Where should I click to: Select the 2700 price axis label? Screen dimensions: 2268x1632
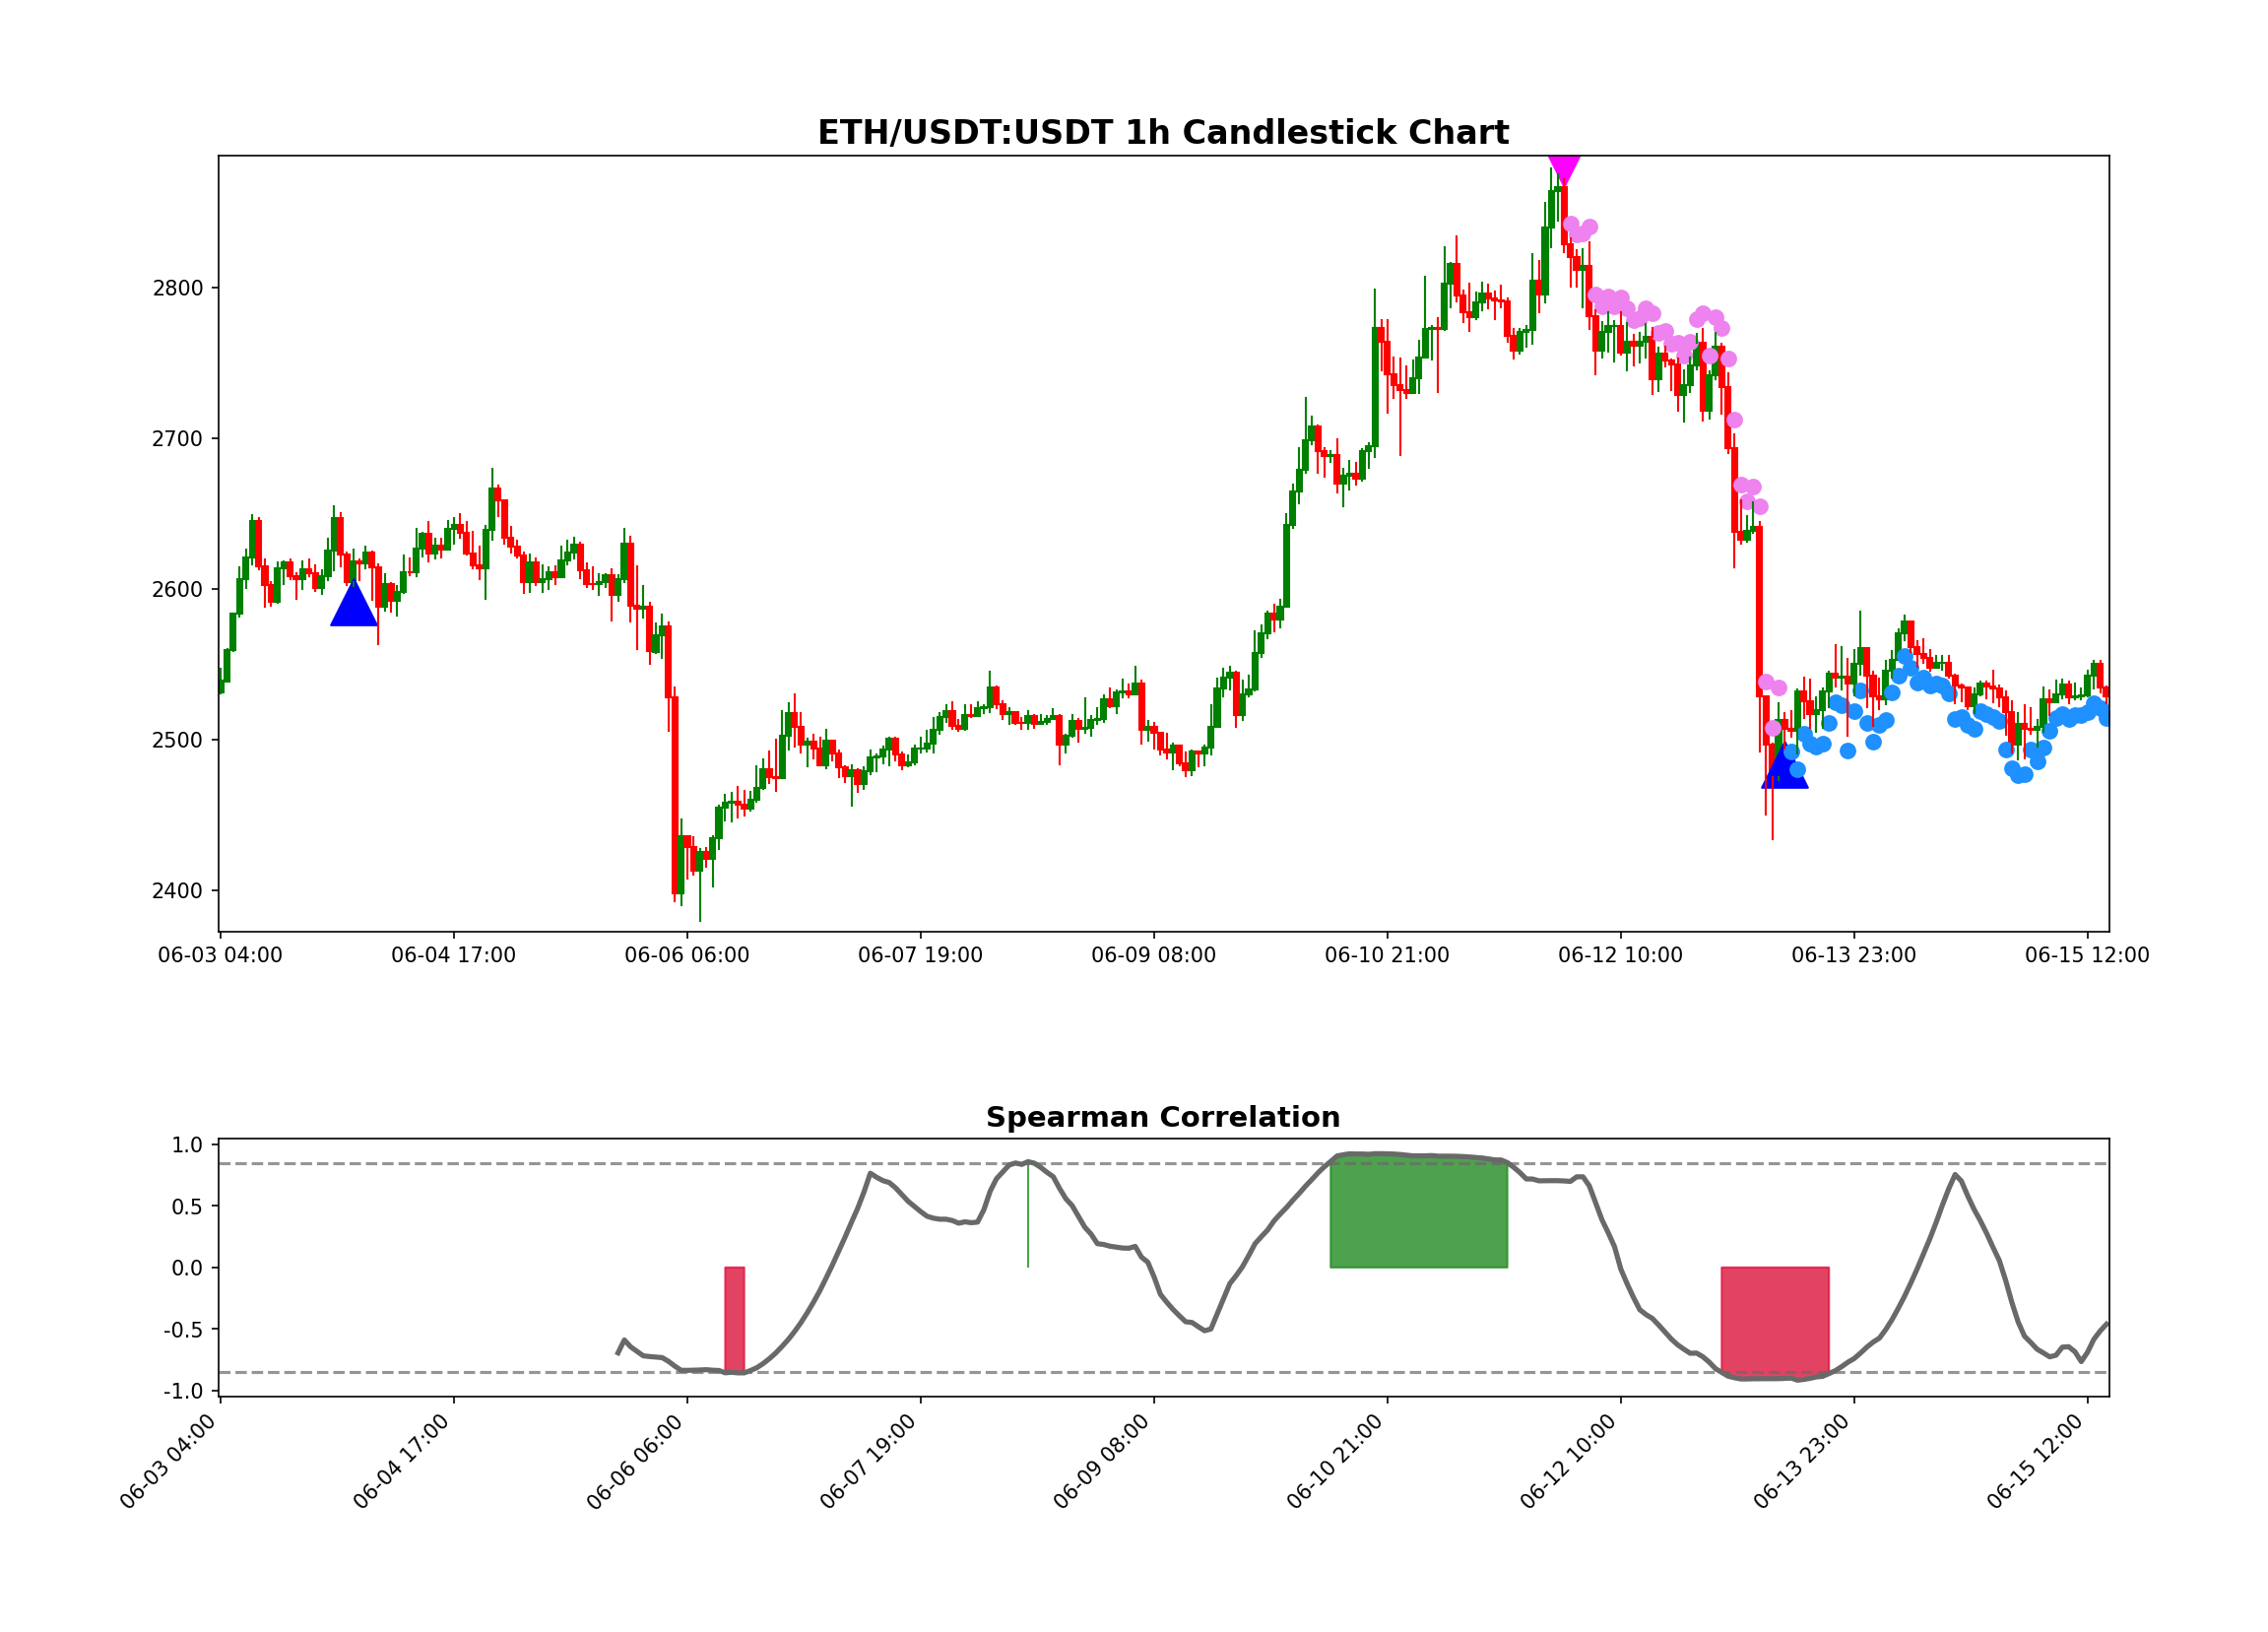click(x=177, y=439)
